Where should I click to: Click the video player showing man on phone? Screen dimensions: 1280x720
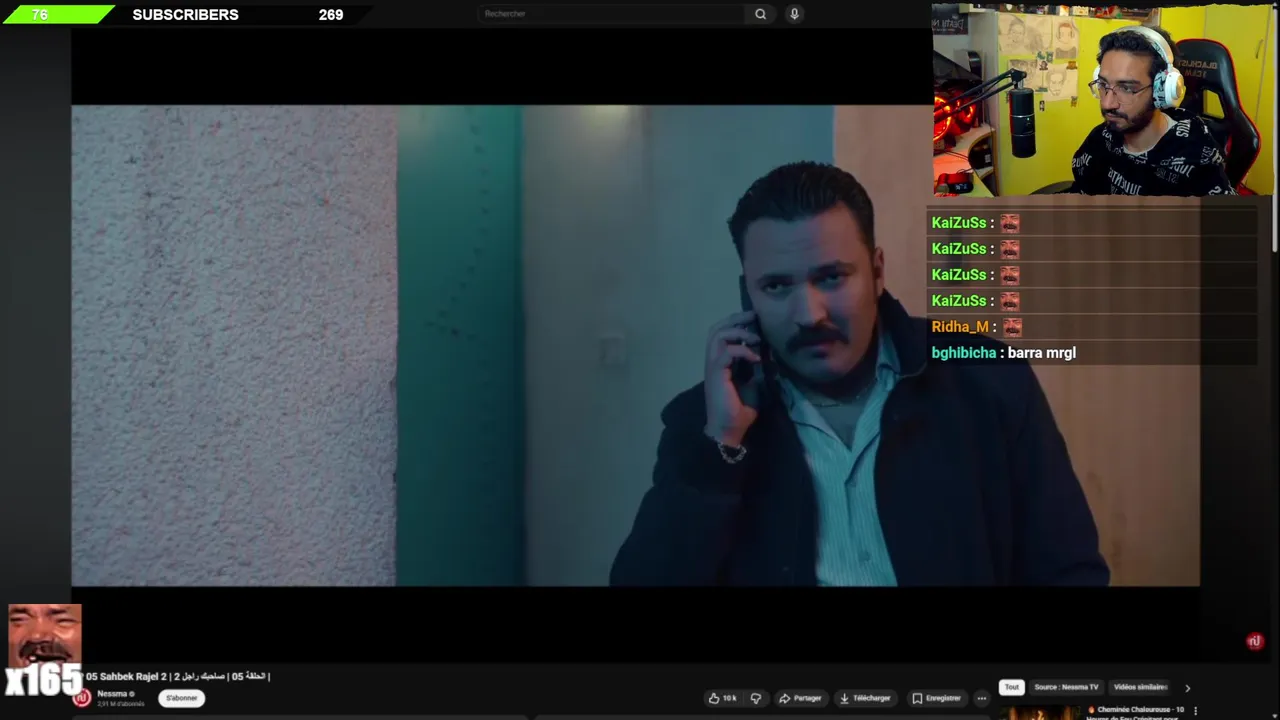click(x=635, y=345)
